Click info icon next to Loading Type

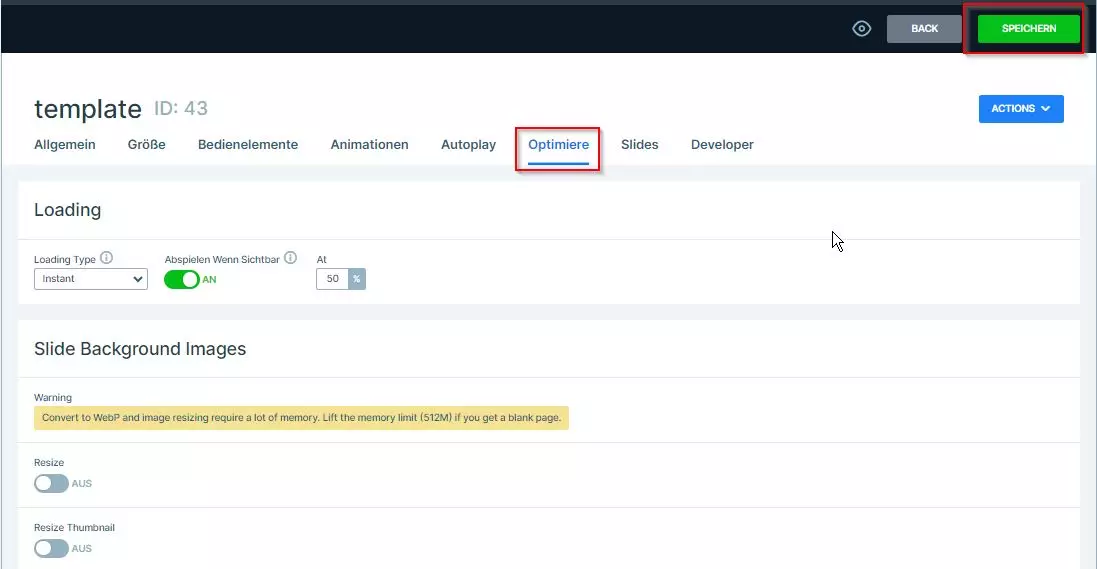point(107,258)
